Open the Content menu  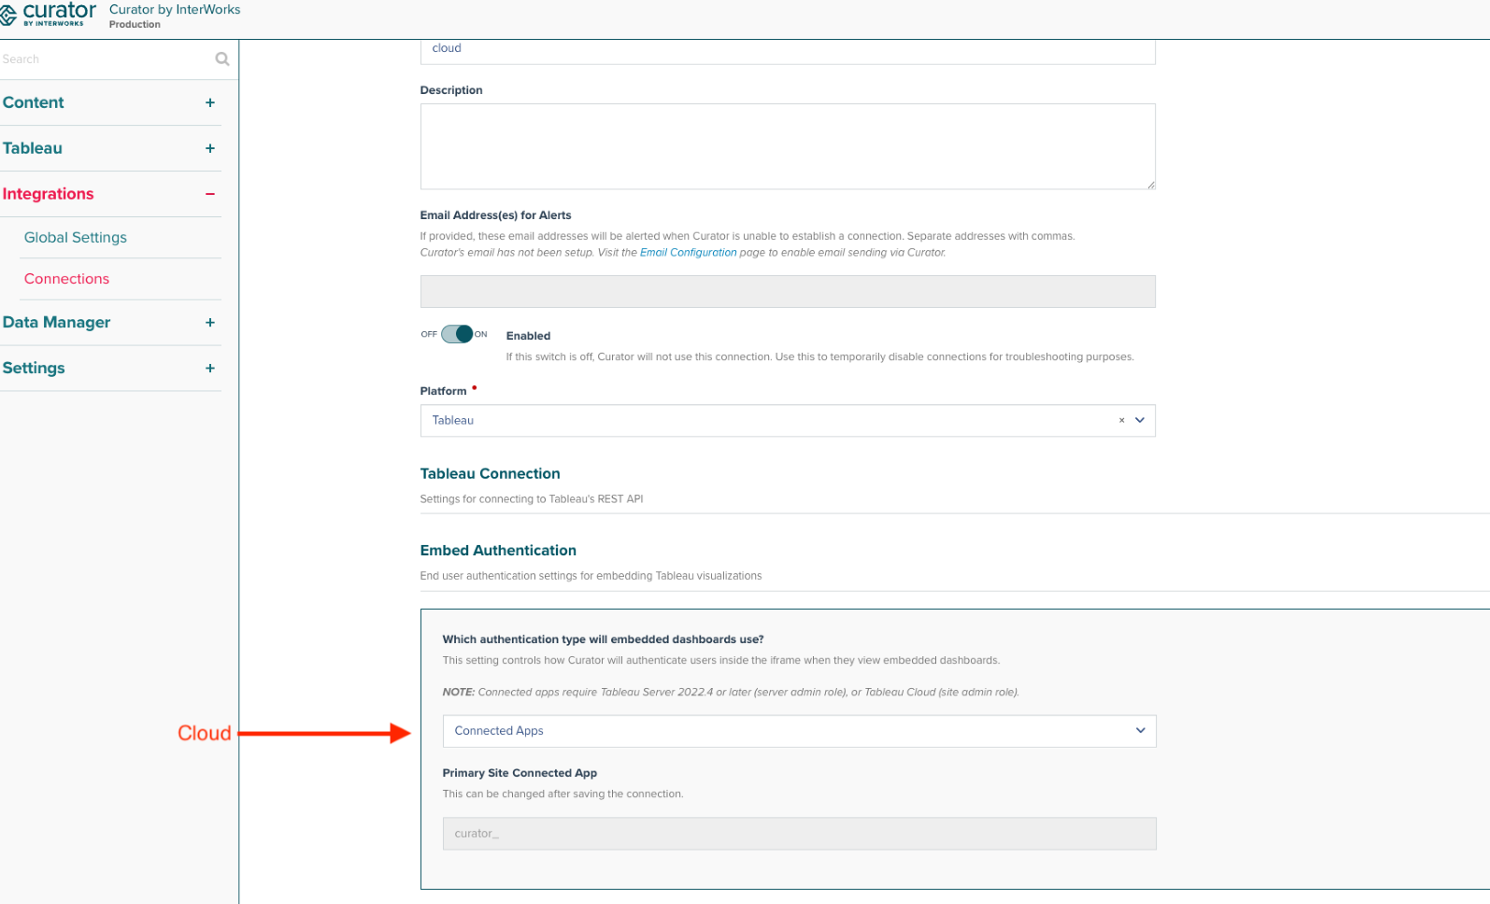pyautogui.click(x=33, y=103)
